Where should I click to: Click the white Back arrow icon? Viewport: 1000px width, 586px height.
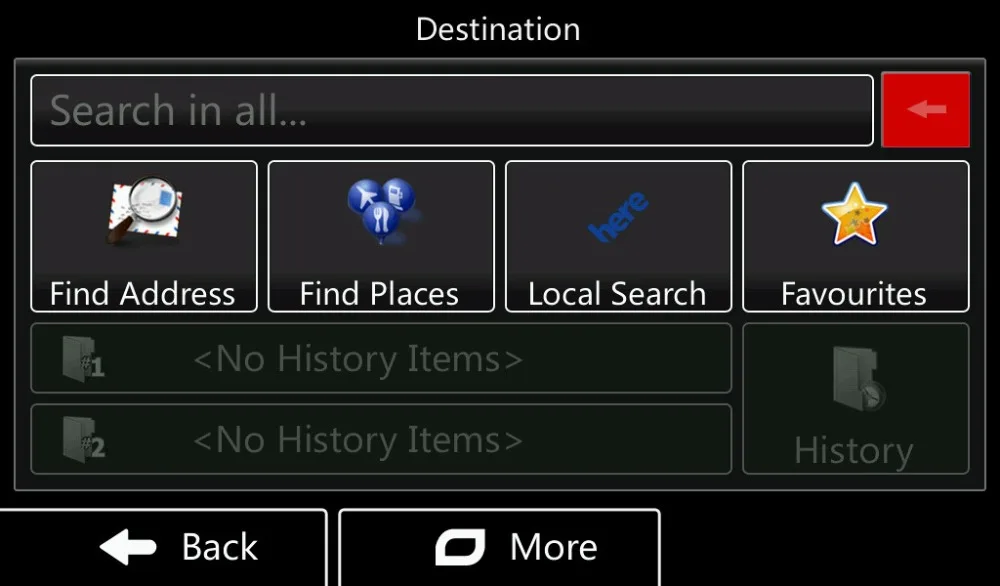tap(128, 546)
